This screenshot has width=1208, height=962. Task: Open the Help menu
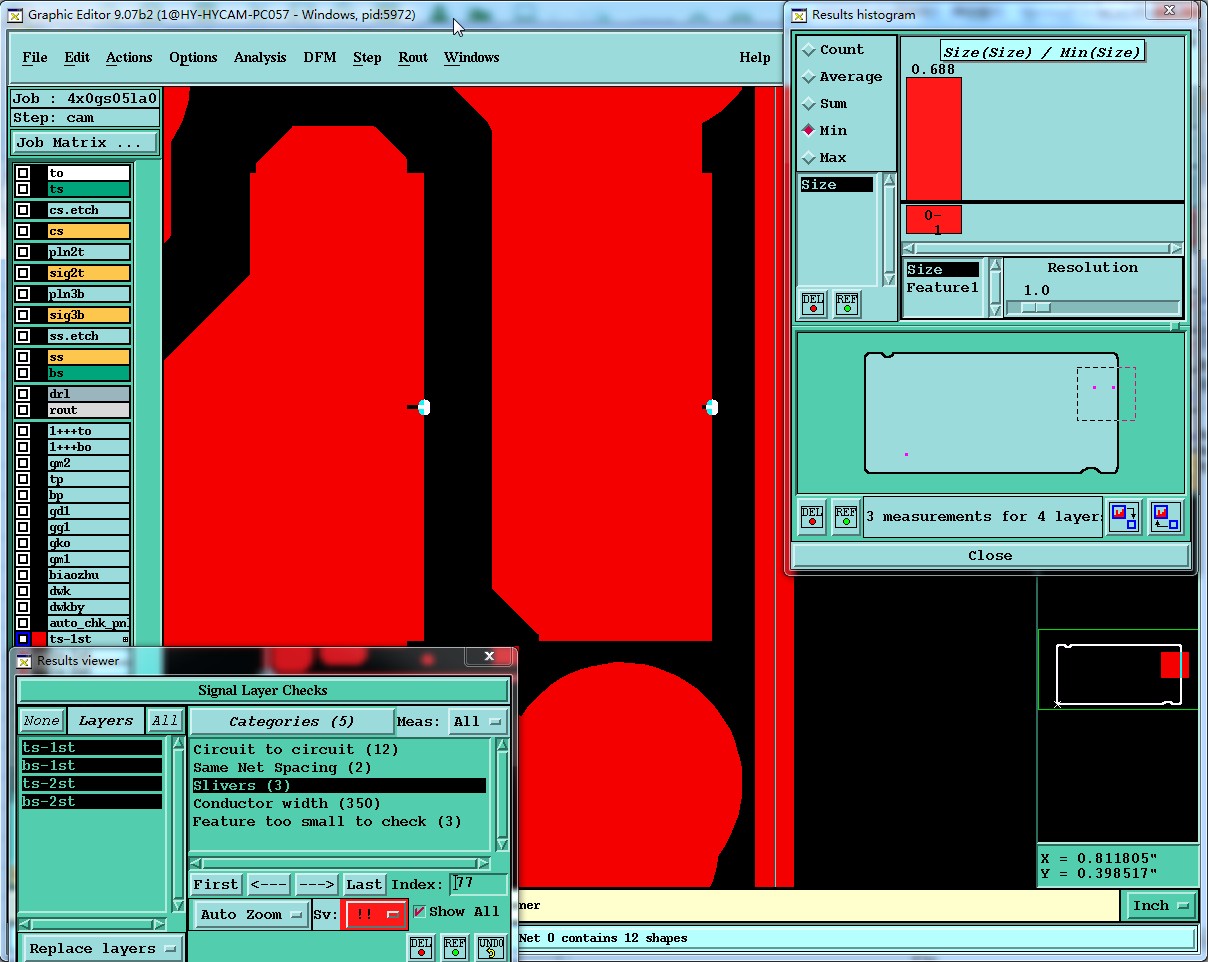(x=755, y=57)
